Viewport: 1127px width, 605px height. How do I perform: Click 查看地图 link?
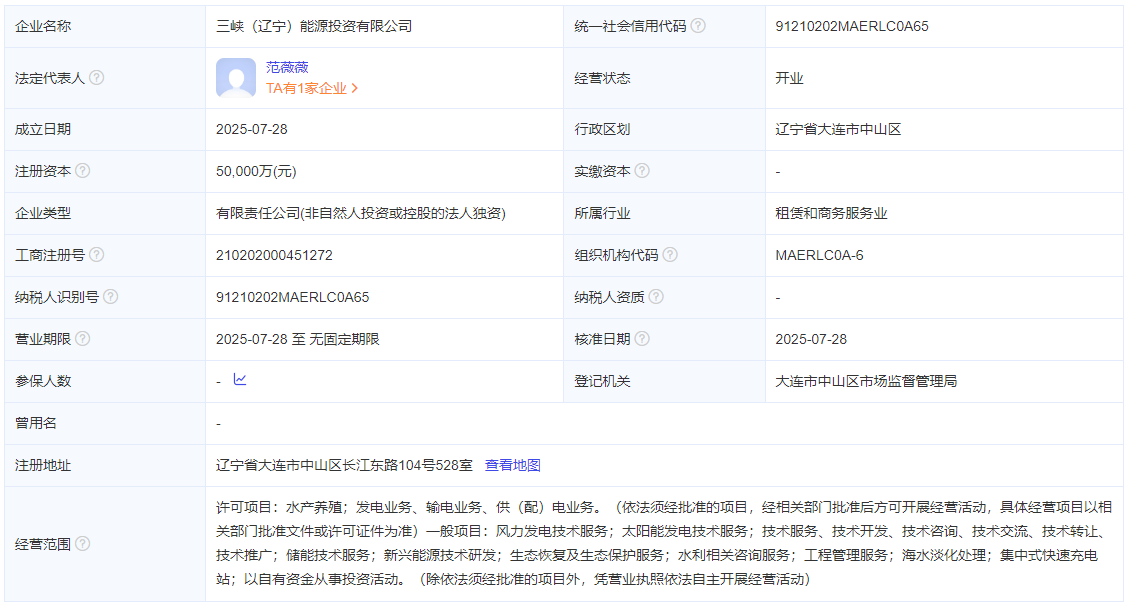coord(512,466)
